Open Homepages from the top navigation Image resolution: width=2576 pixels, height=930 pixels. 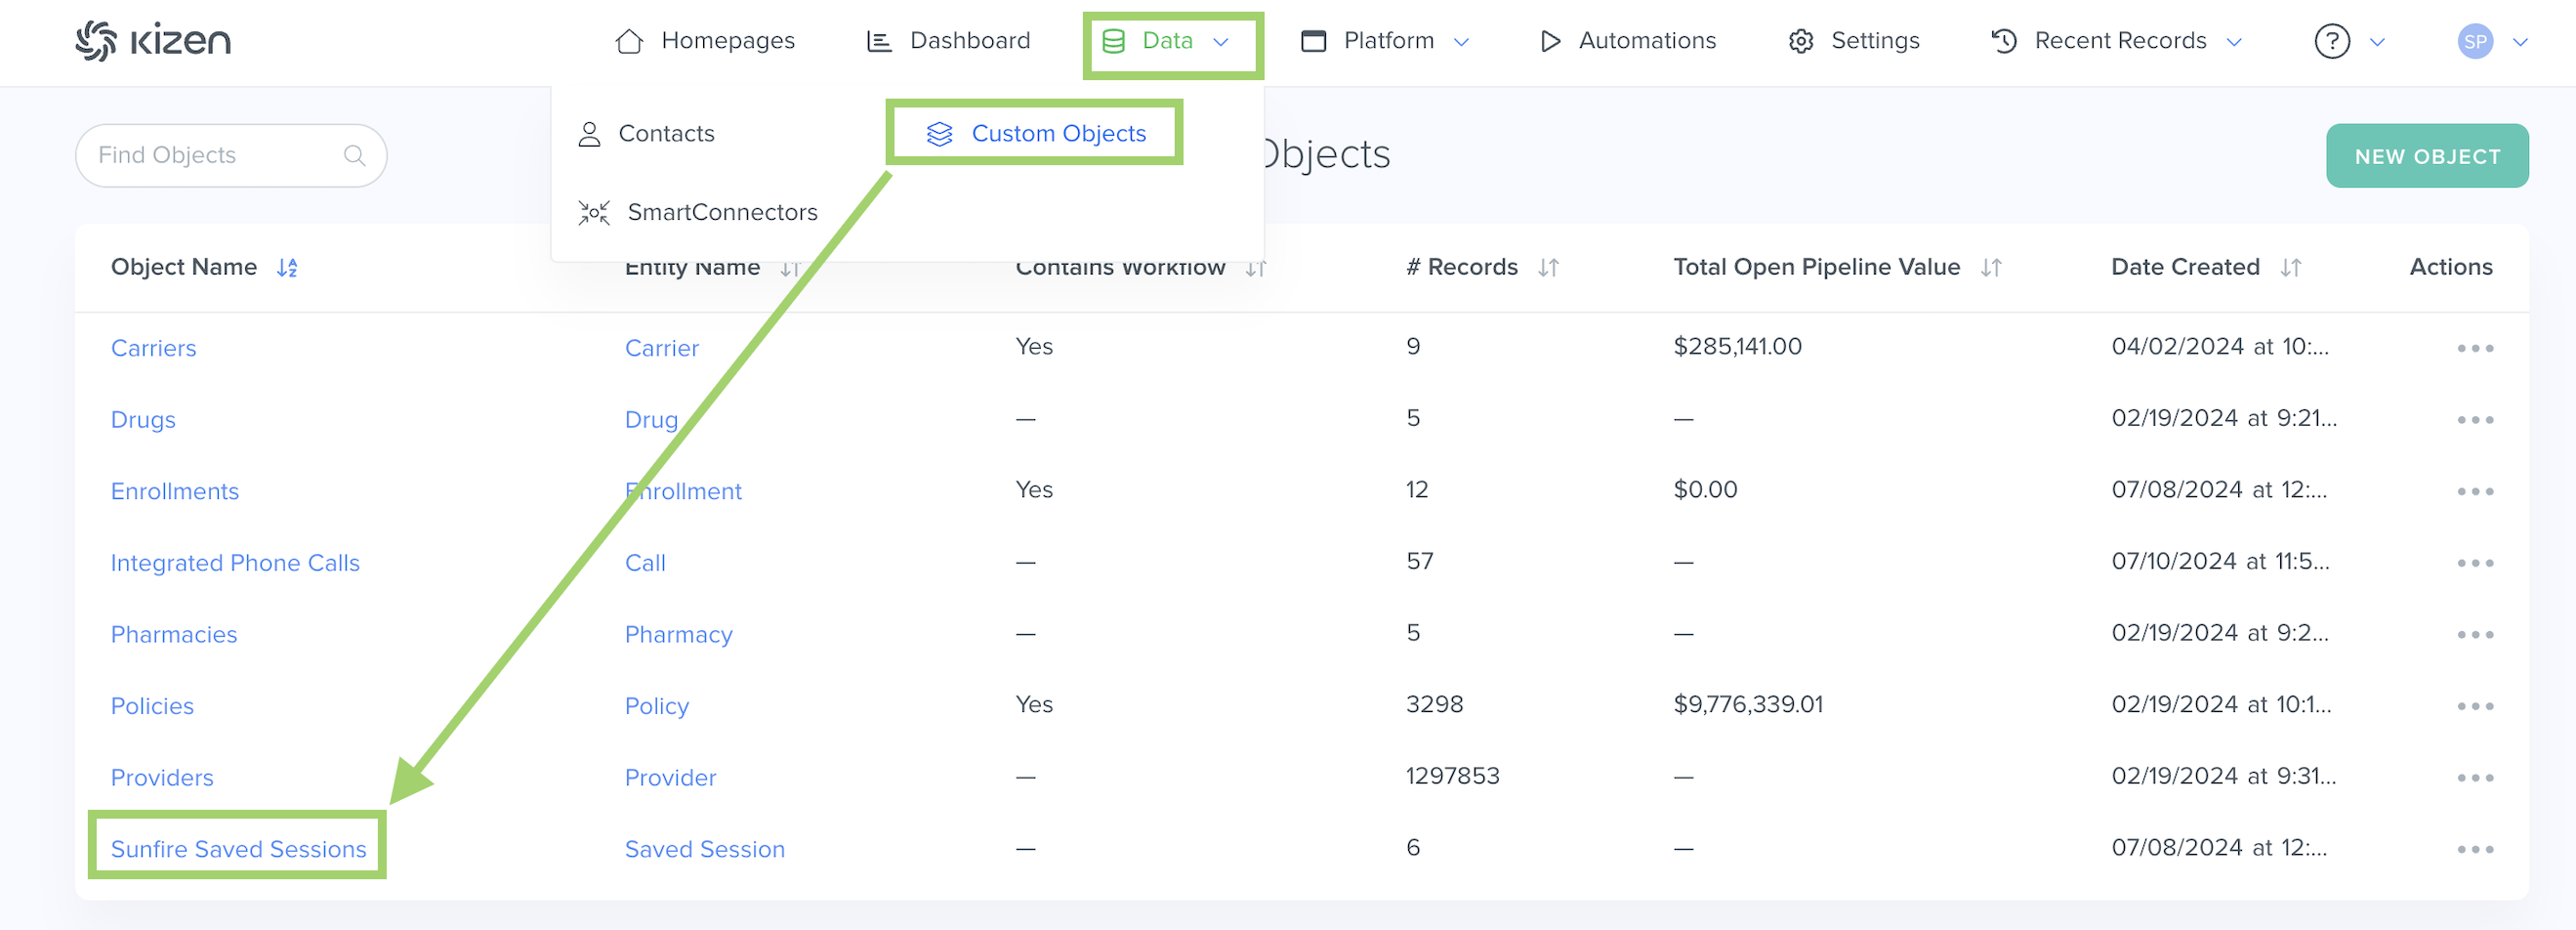point(705,41)
